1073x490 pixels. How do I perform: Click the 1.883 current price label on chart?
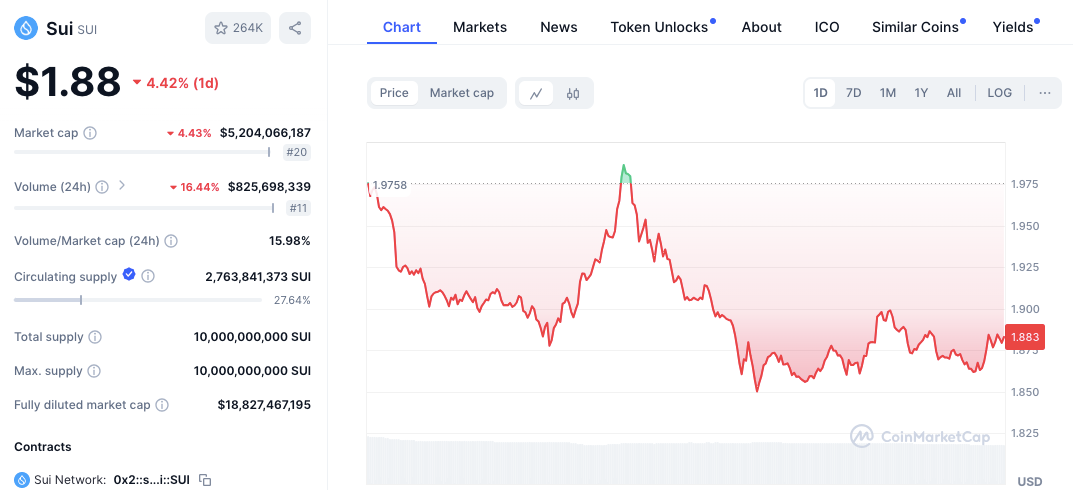(1024, 337)
